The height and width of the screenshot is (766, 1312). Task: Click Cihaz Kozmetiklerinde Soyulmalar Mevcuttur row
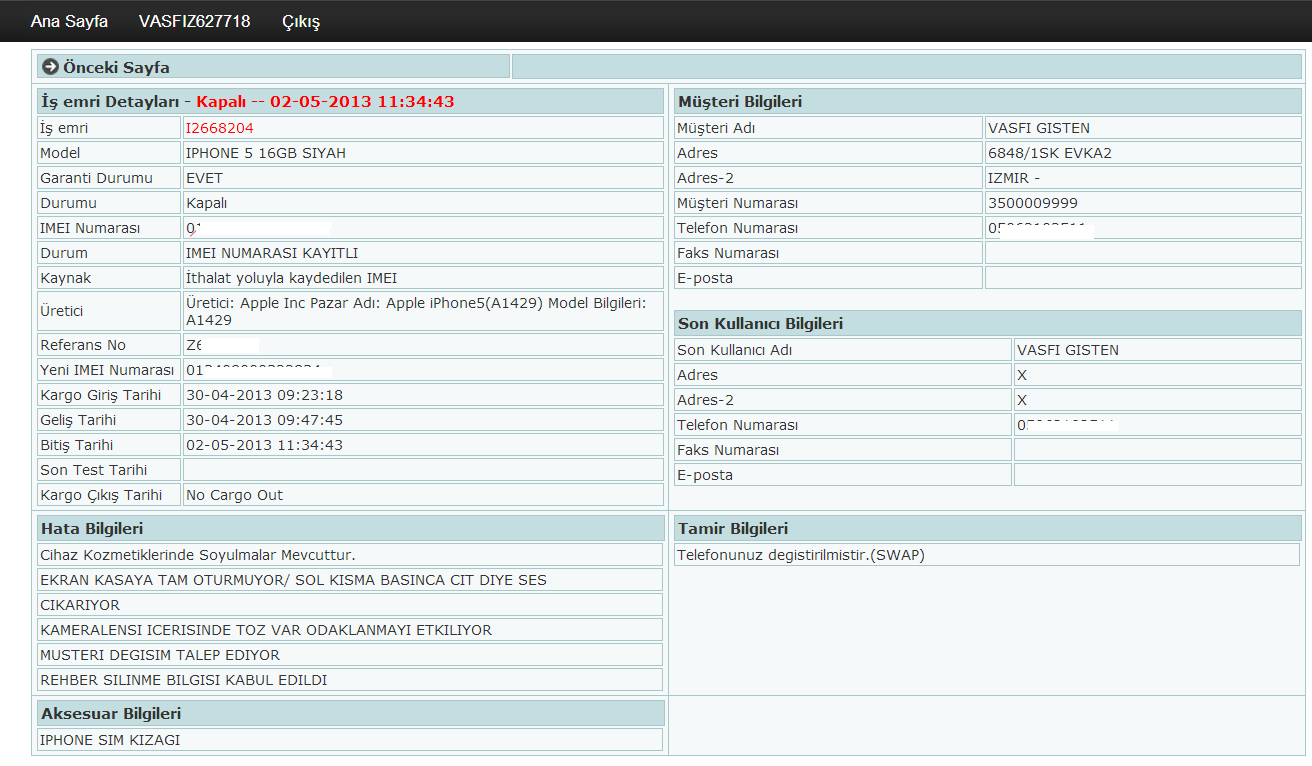tap(350, 555)
